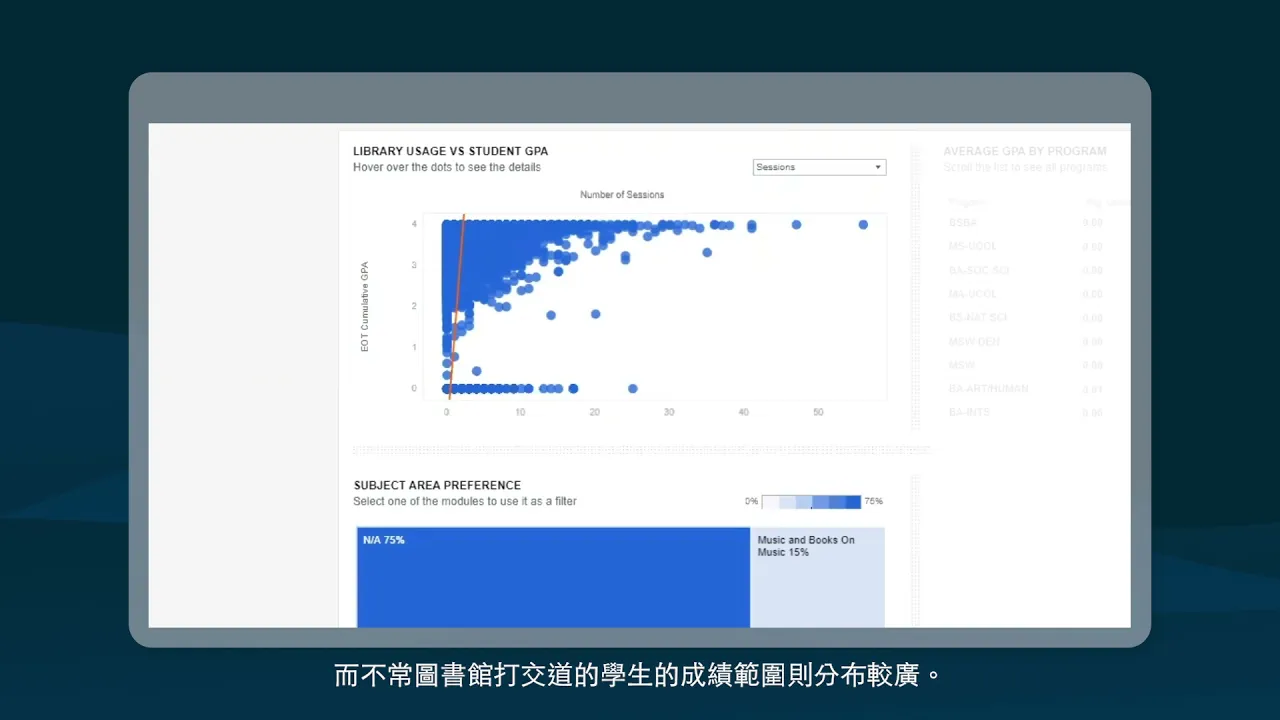This screenshot has height=720, width=1280.
Task: Click the MSW-DEN program row
Action: [1025, 342]
